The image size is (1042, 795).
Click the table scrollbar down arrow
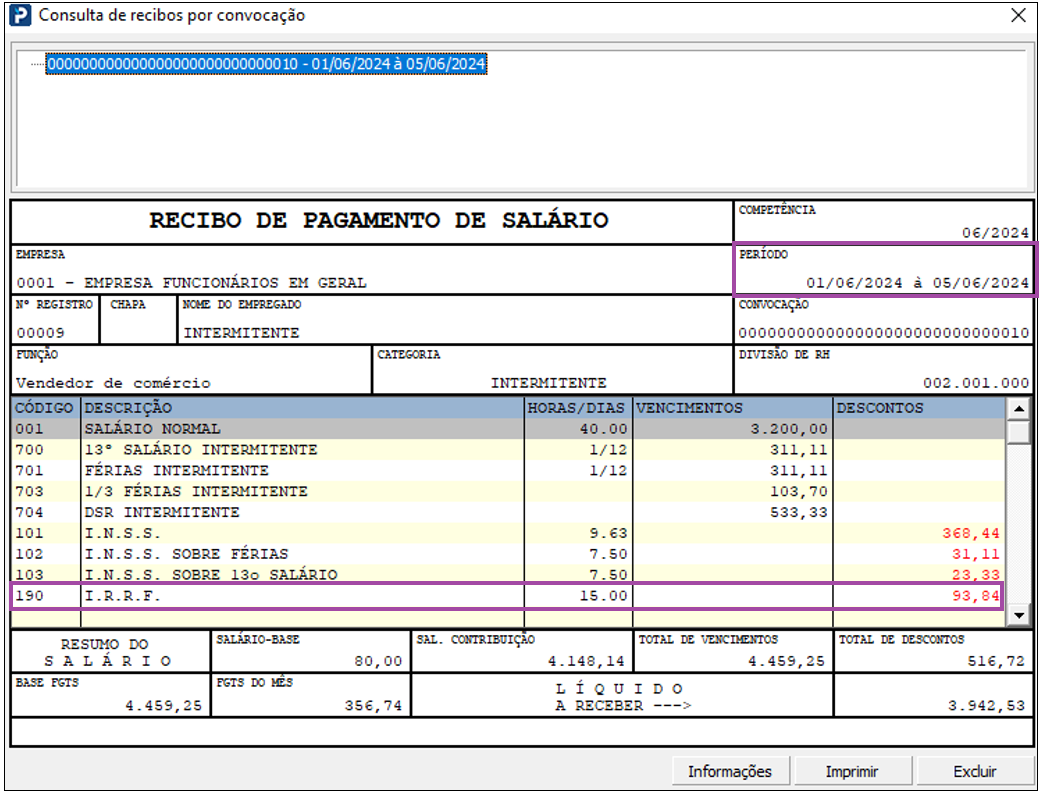pos(1019,616)
